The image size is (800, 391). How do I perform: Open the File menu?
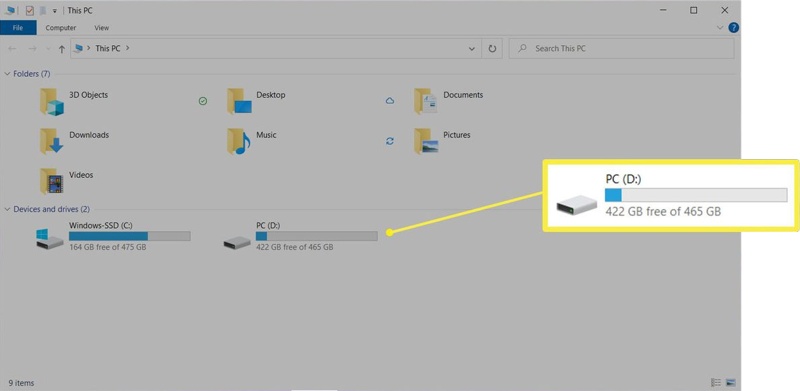tap(18, 28)
